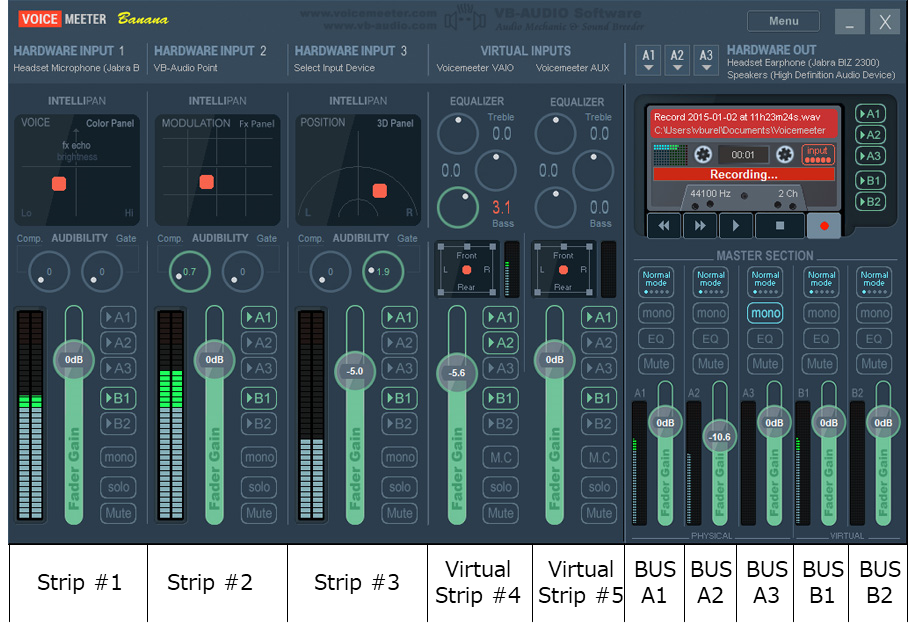Select device for Hardware Input 1
Viewport: 919px width, 631px height.
coord(76,68)
